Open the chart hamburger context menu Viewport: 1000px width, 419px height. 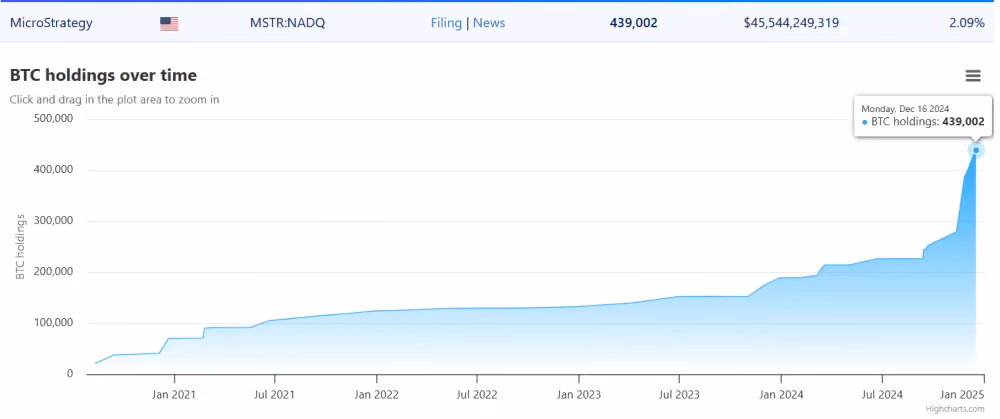tap(973, 76)
